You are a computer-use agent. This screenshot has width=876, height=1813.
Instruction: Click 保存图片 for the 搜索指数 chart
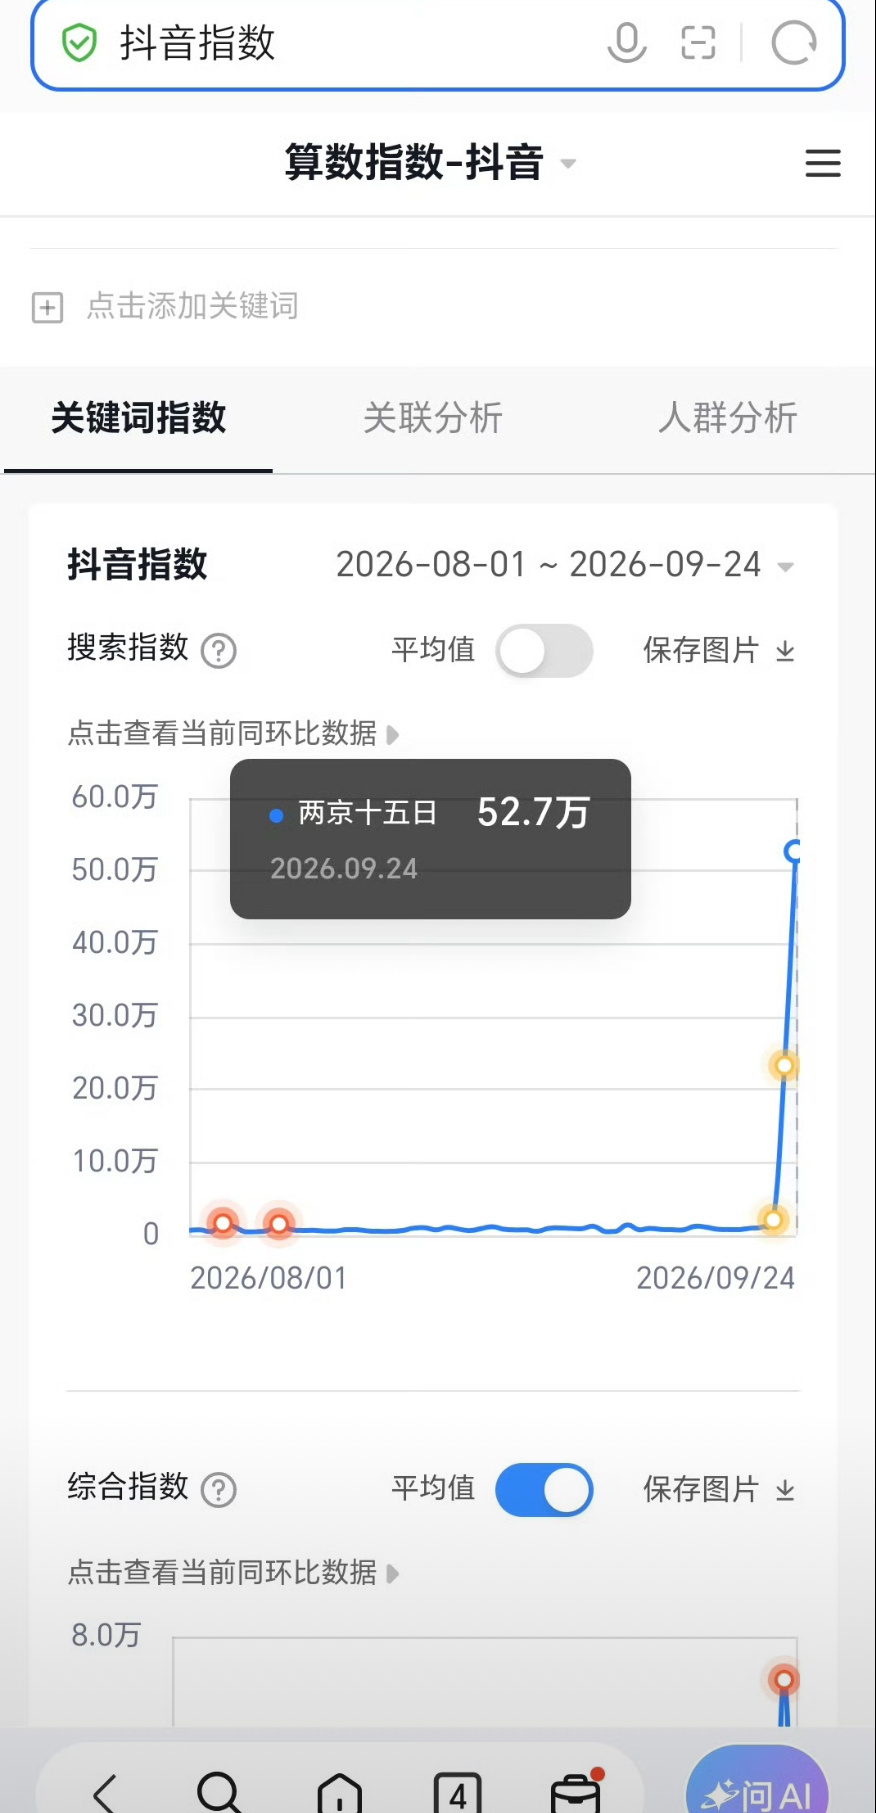719,651
